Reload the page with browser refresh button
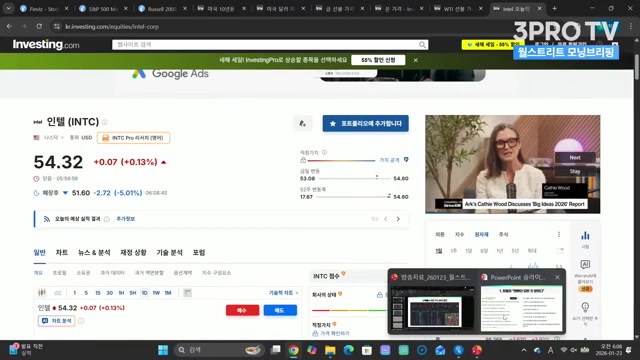Image resolution: width=640 pixels, height=360 pixels. [x=39, y=26]
